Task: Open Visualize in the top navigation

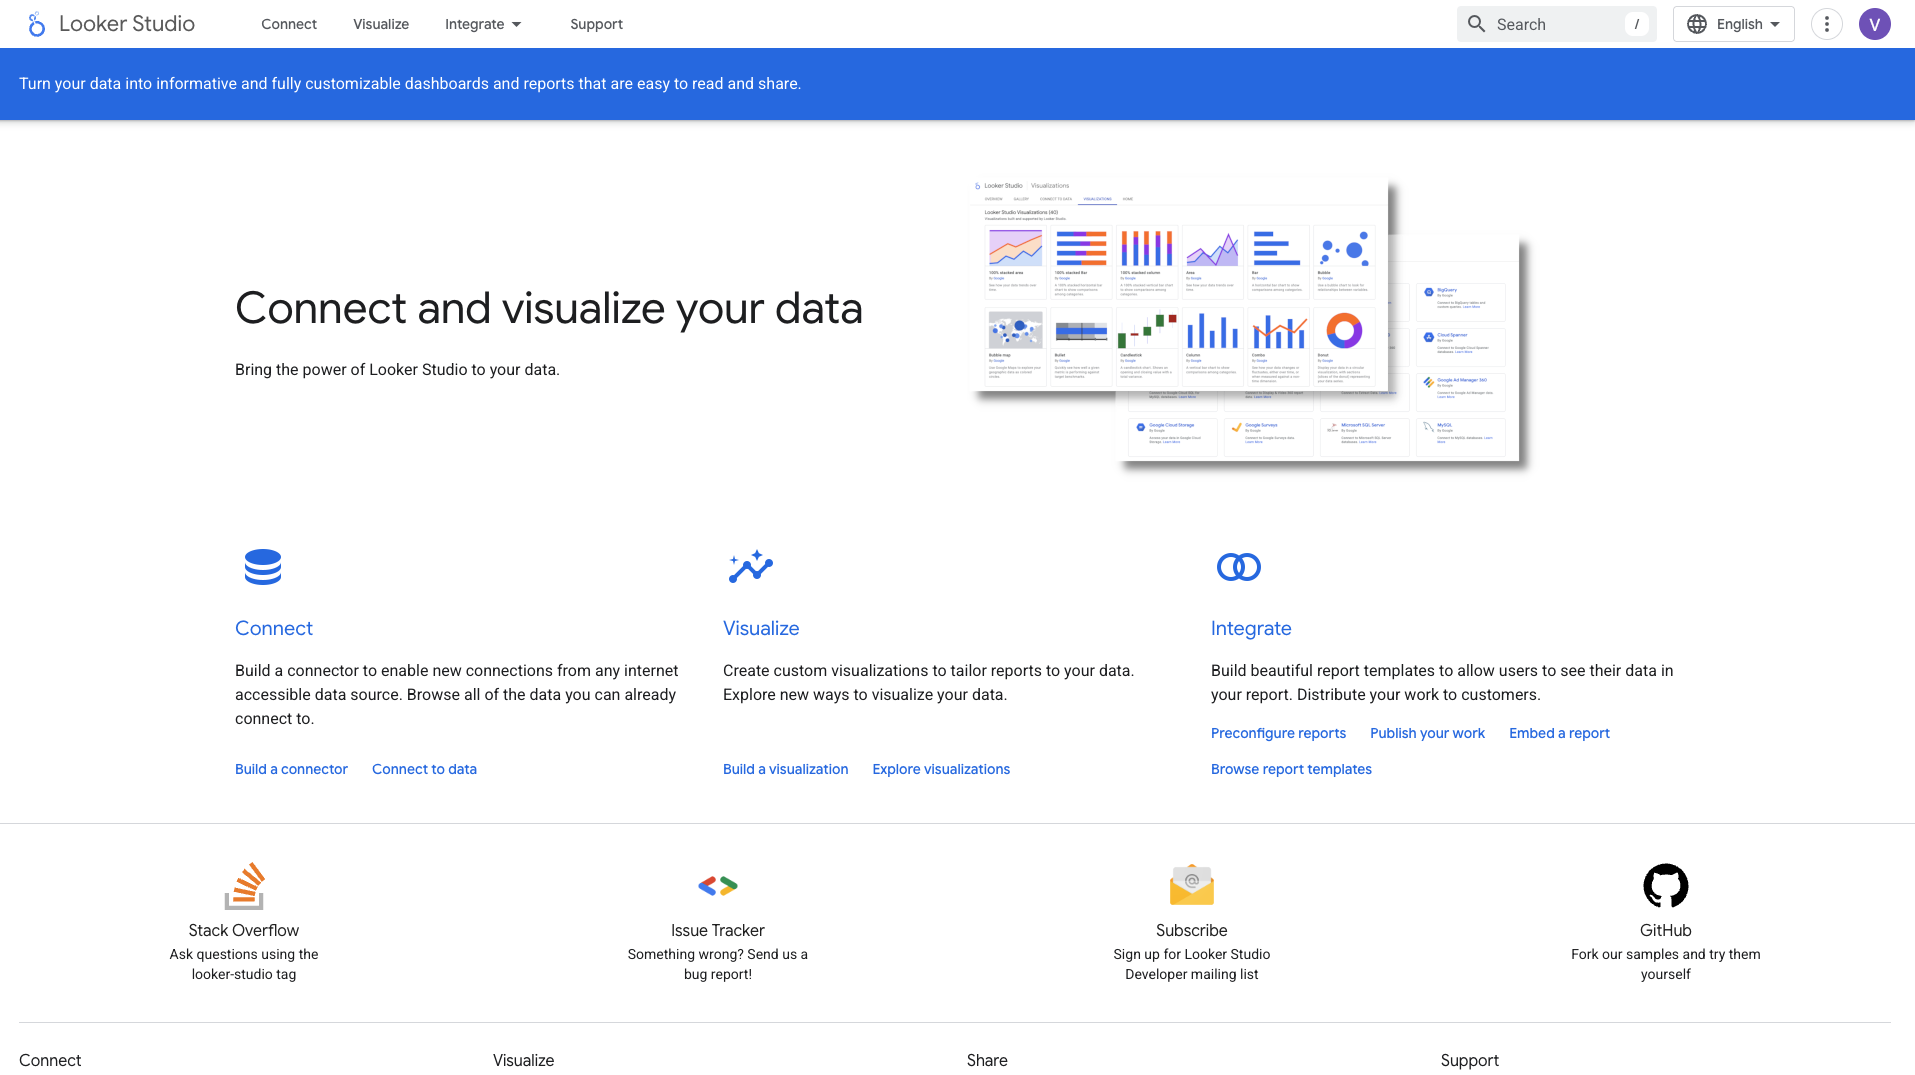Action: [381, 24]
